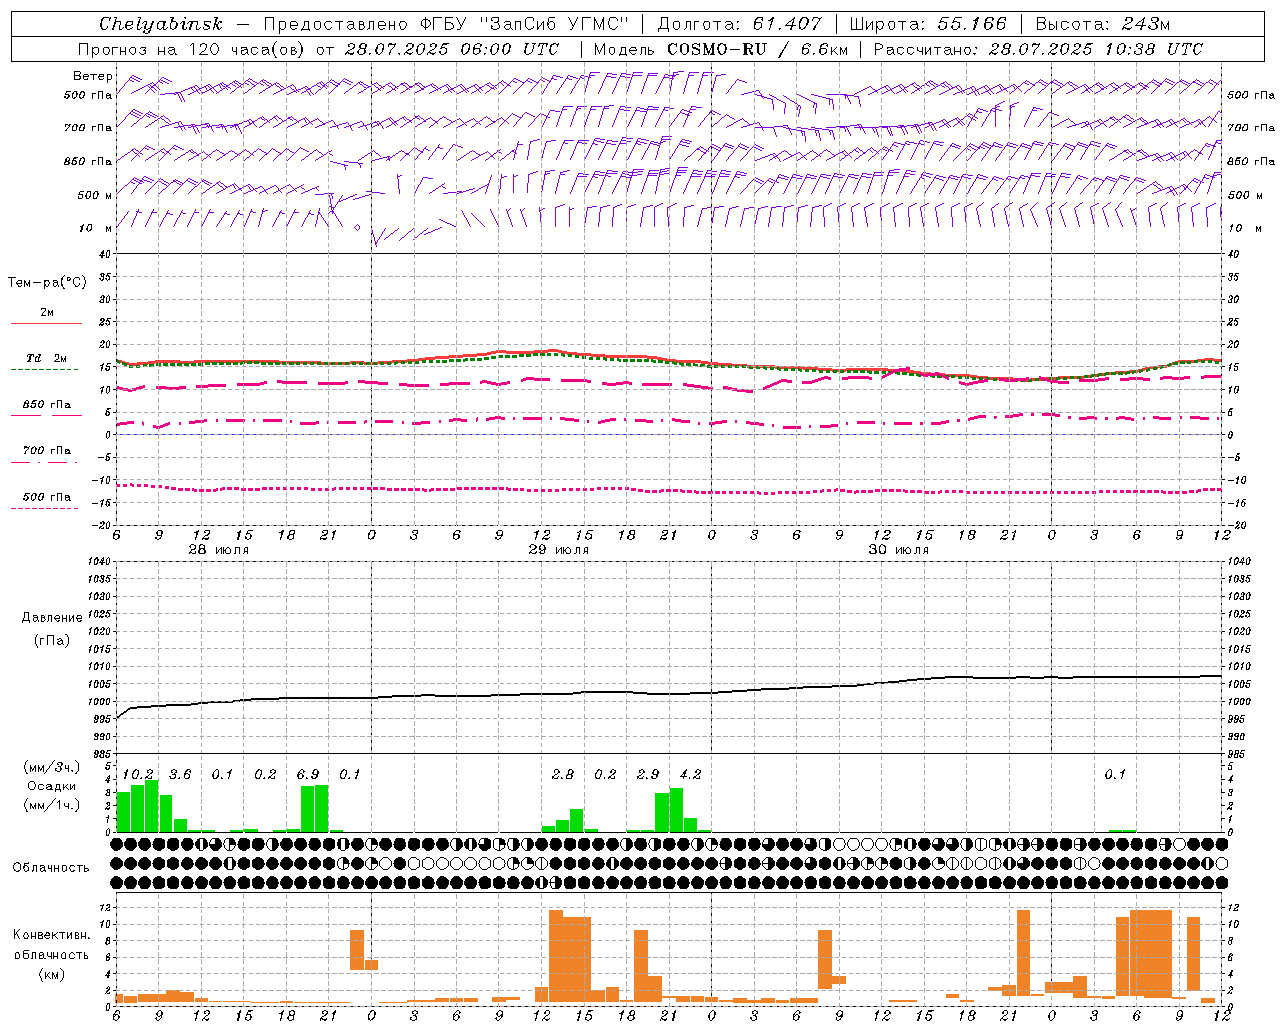Click the "Td 2м" dew point legend label
1280x1024 pixels.
click(46, 358)
